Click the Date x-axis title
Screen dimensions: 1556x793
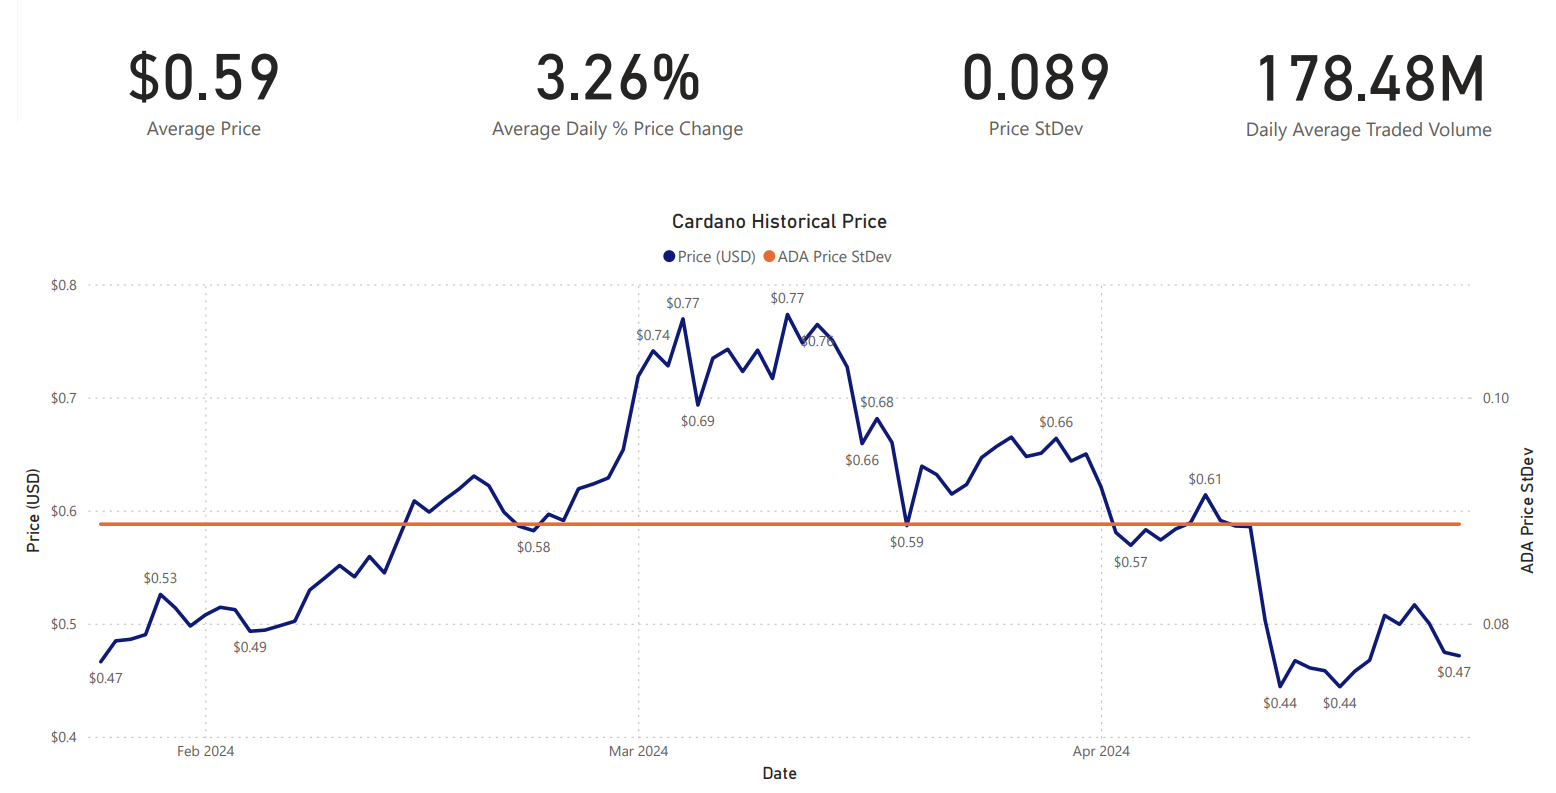click(779, 773)
